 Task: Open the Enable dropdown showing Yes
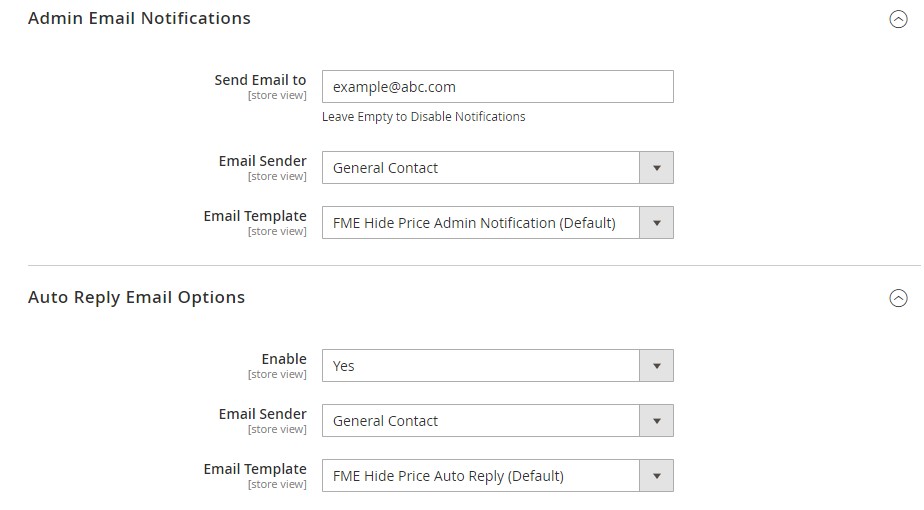click(x=481, y=366)
